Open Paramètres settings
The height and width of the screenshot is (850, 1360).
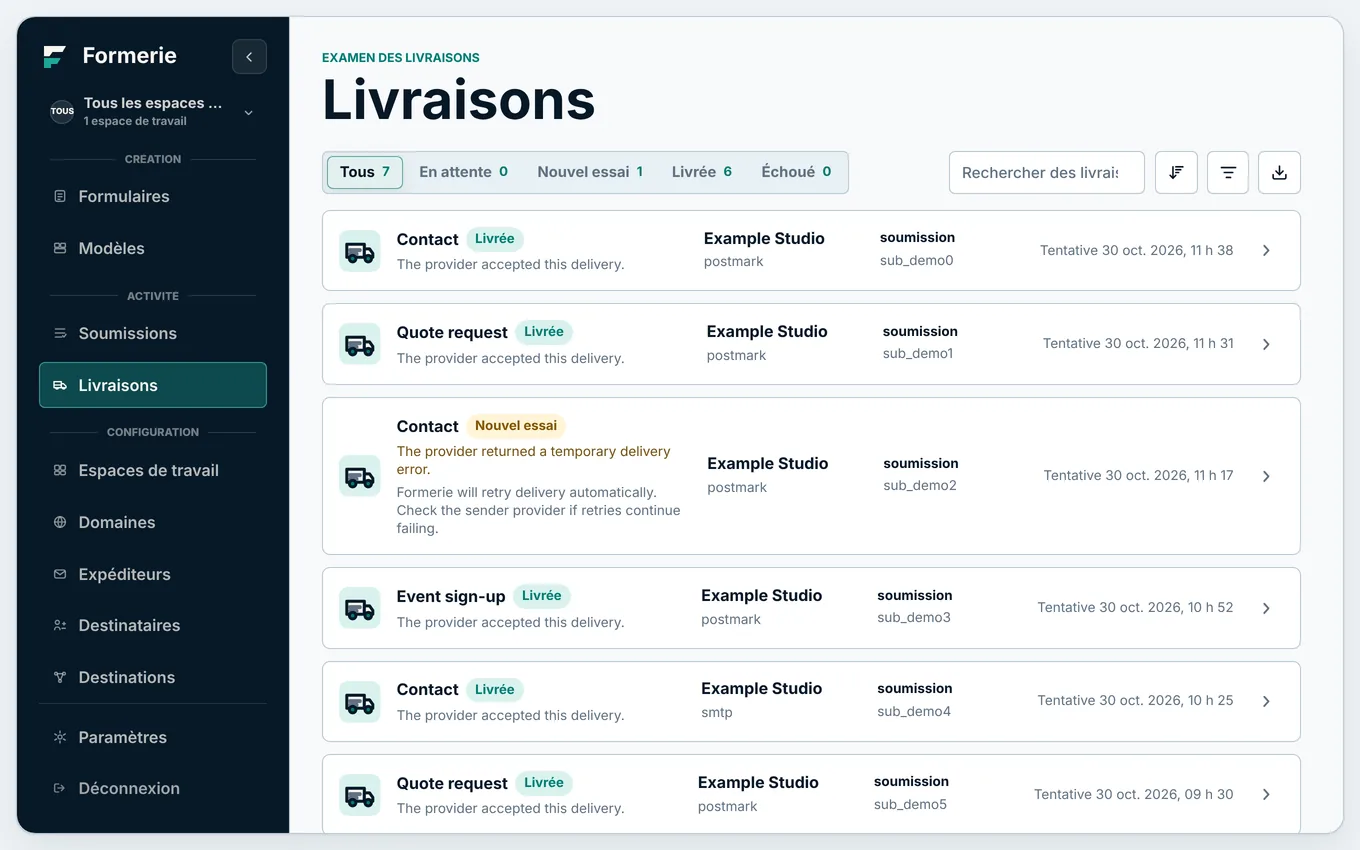pos(153,737)
